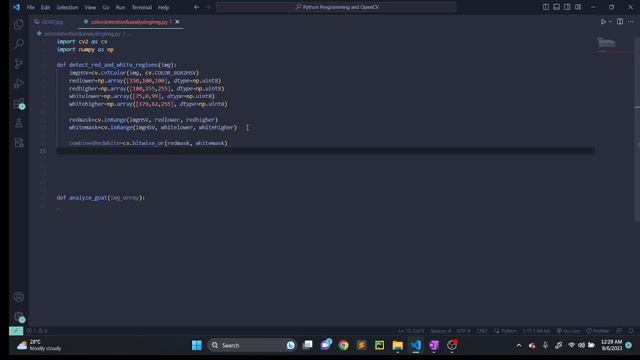Image resolution: width=640 pixels, height=360 pixels.
Task: Click the def analyze_goat line of code
Action: pyautogui.click(x=100, y=198)
